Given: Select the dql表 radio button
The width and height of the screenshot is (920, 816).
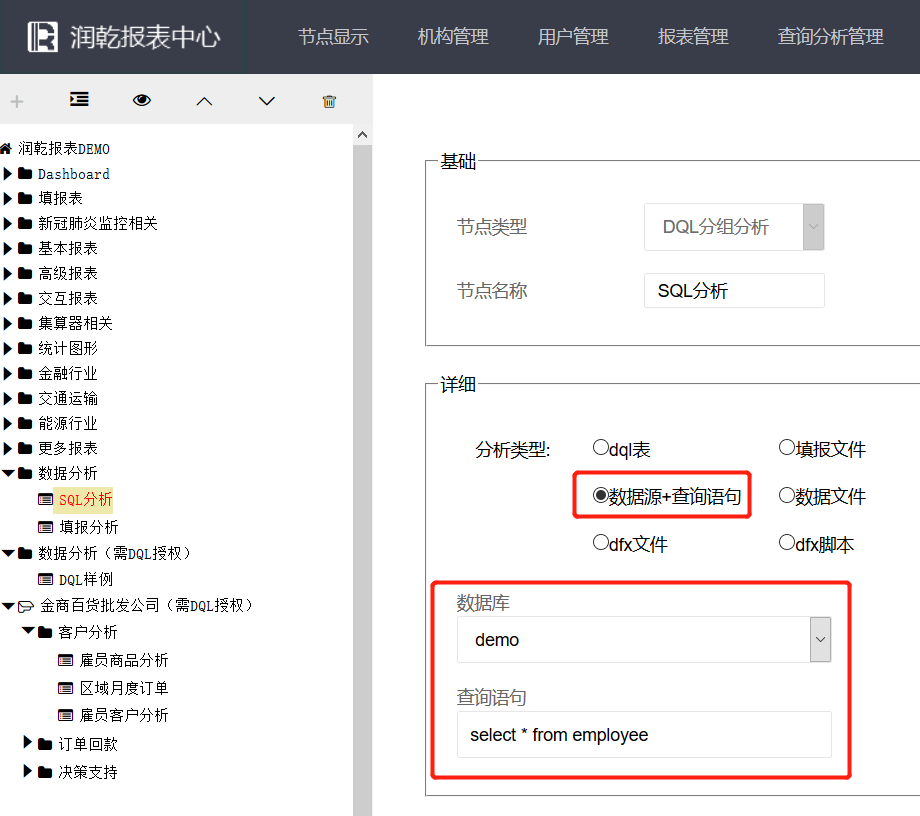Looking at the screenshot, I should pyautogui.click(x=601, y=448).
